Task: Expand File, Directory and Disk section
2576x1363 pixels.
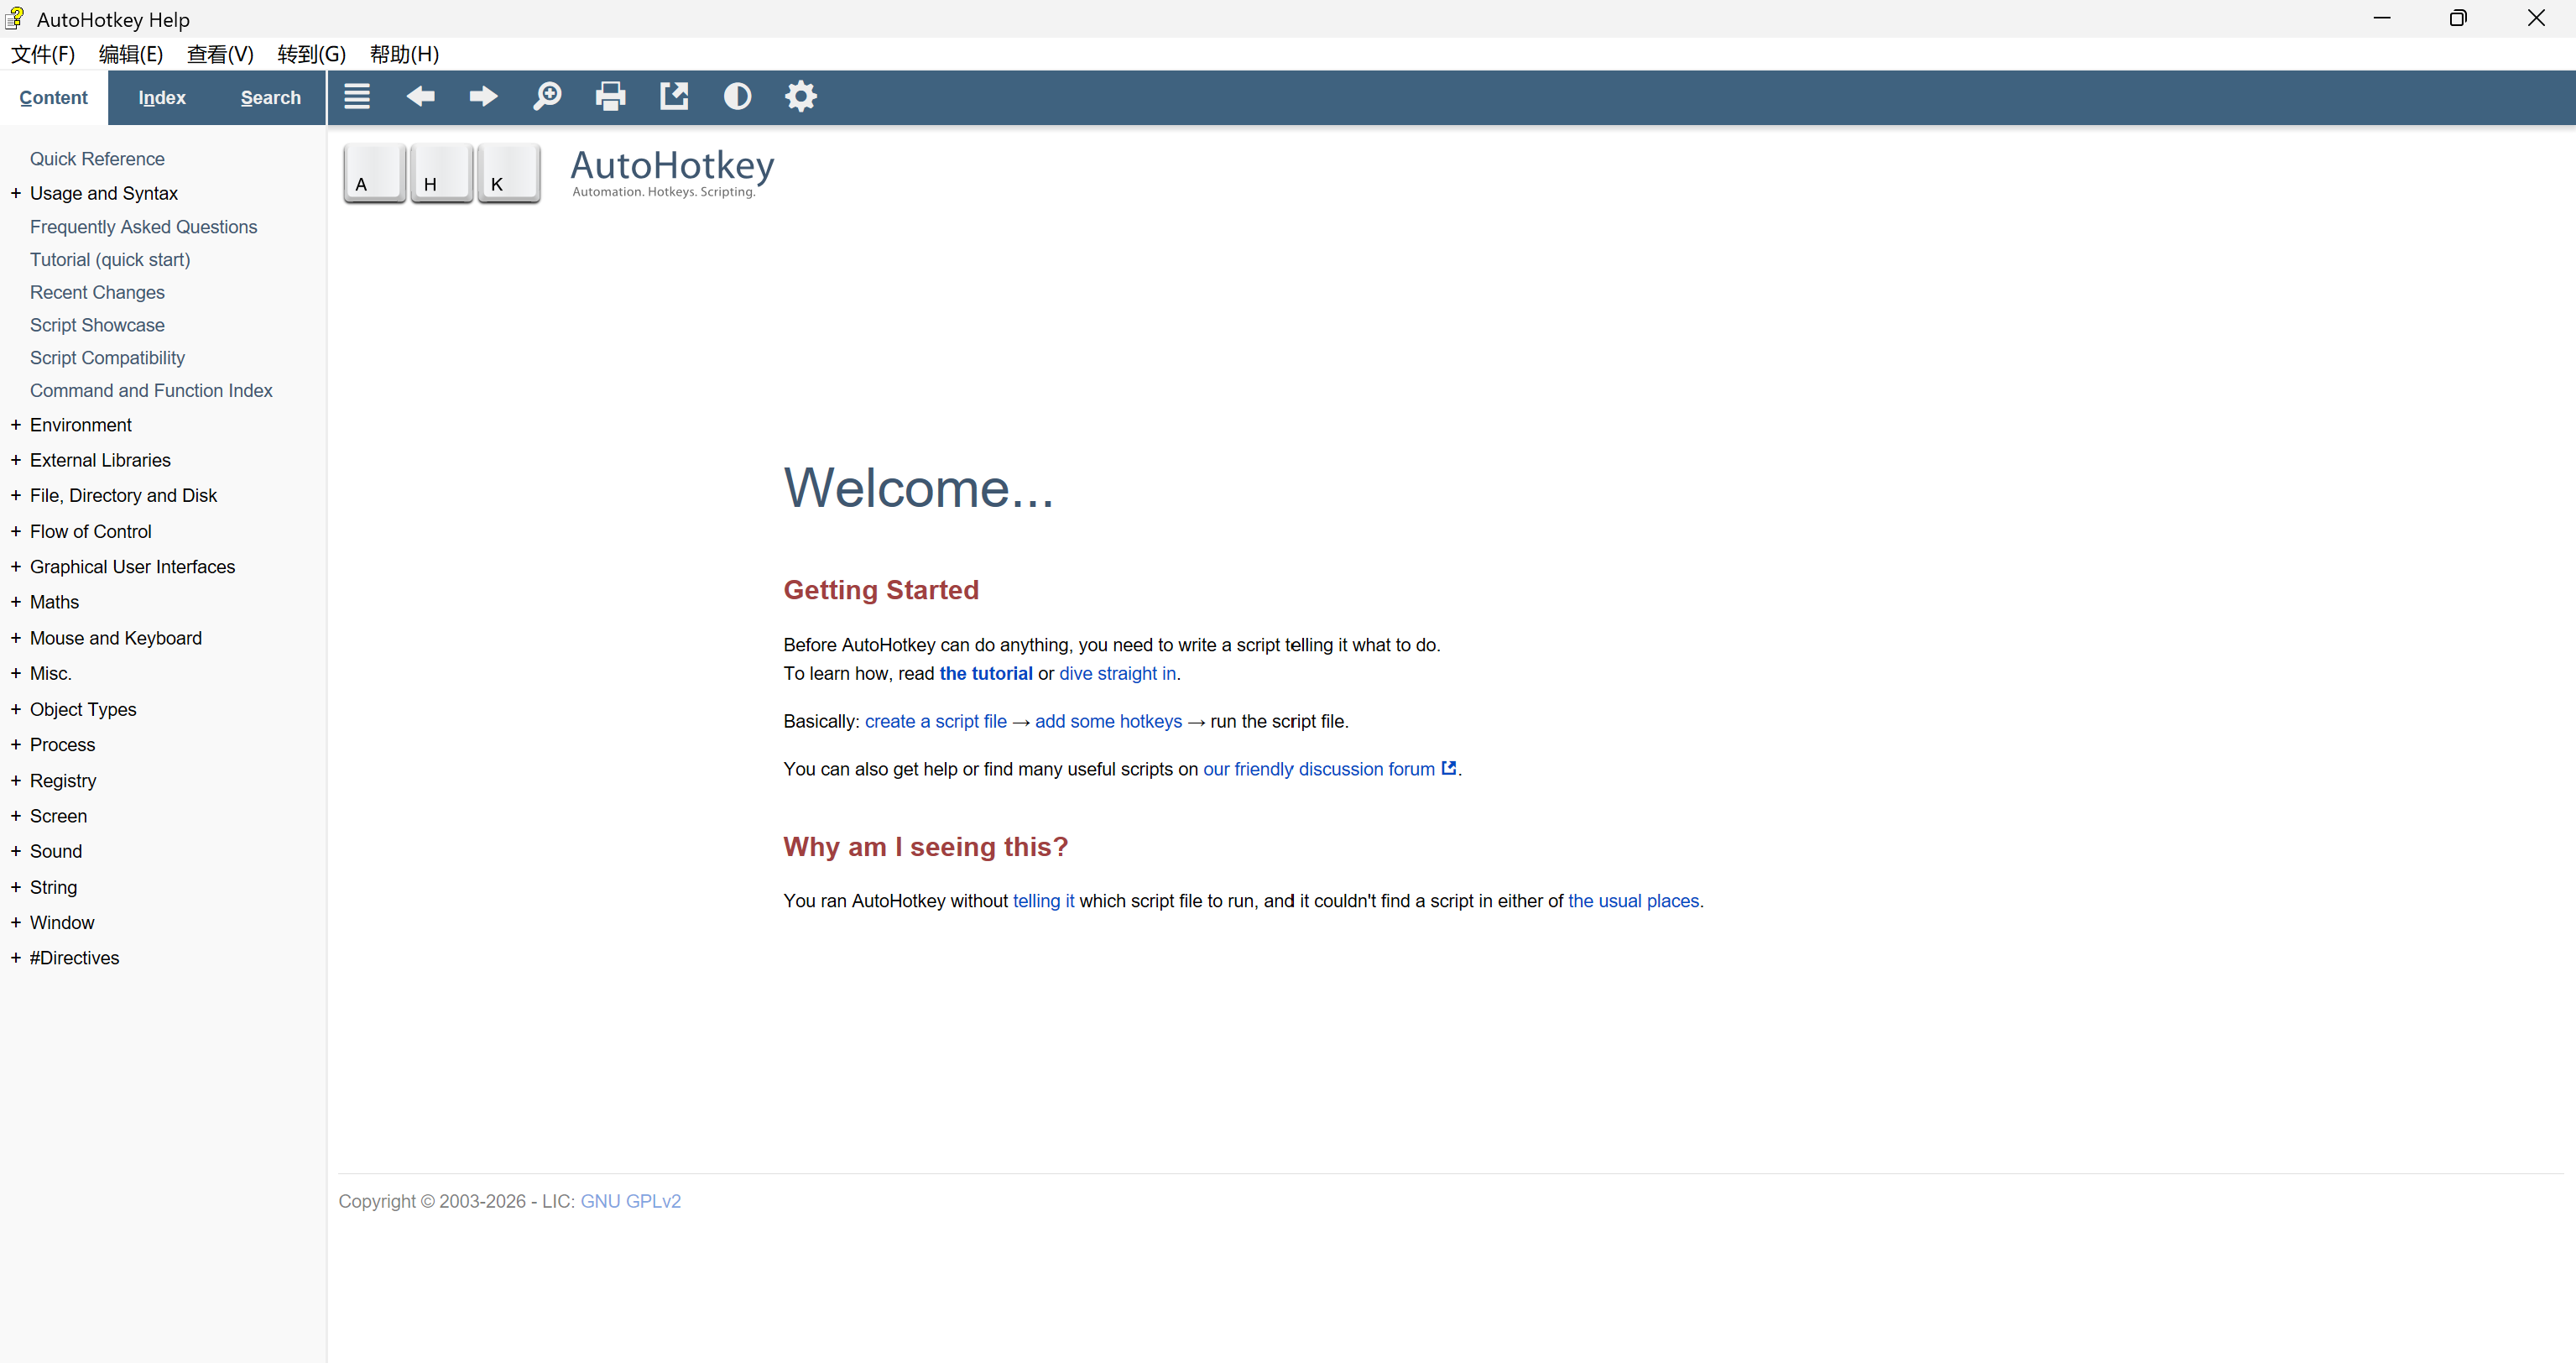Action: tap(16, 495)
